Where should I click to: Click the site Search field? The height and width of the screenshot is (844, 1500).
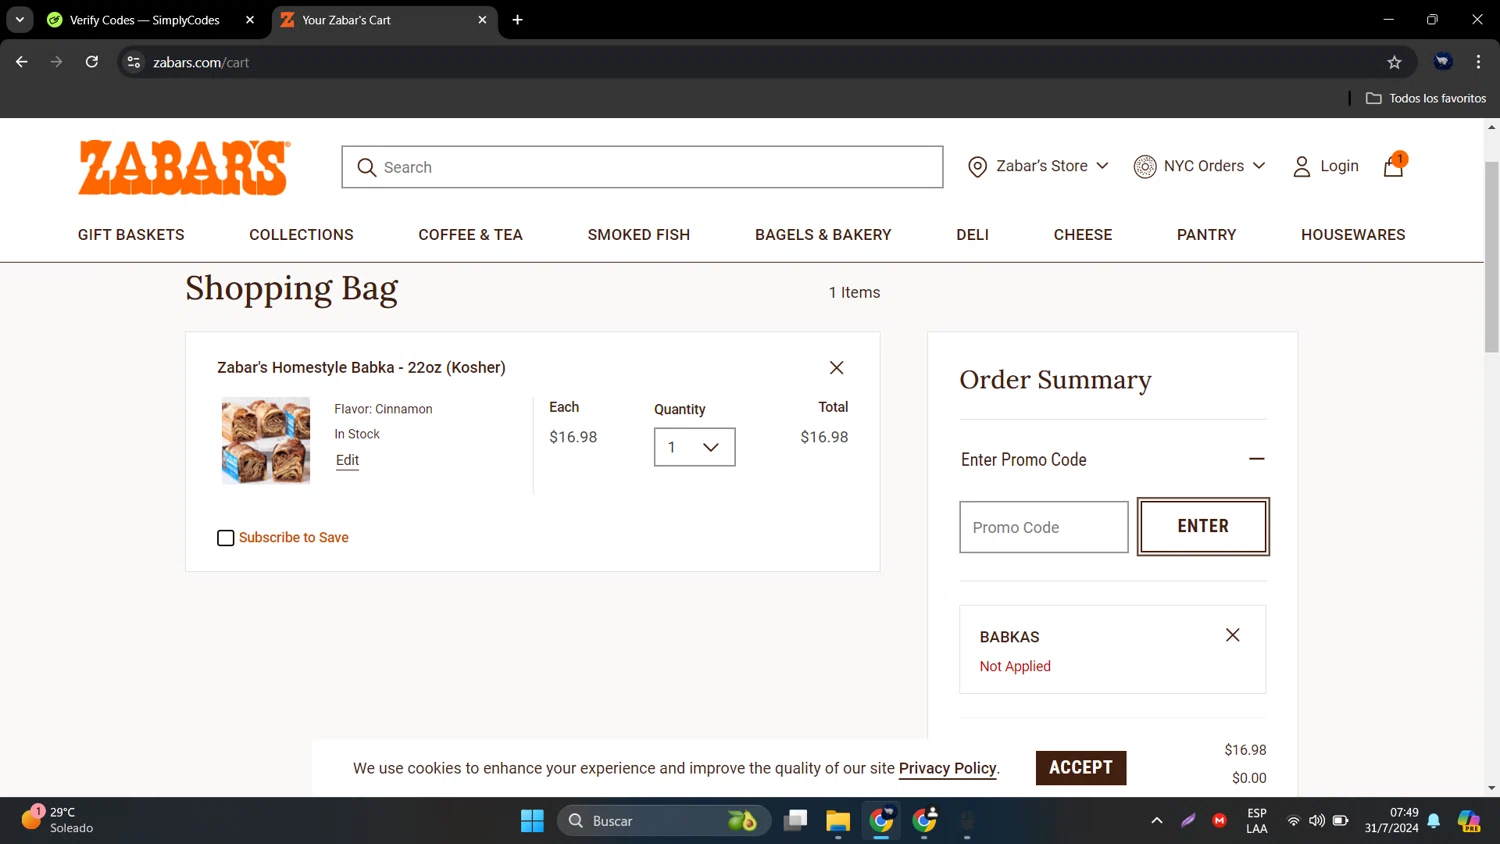pos(642,167)
